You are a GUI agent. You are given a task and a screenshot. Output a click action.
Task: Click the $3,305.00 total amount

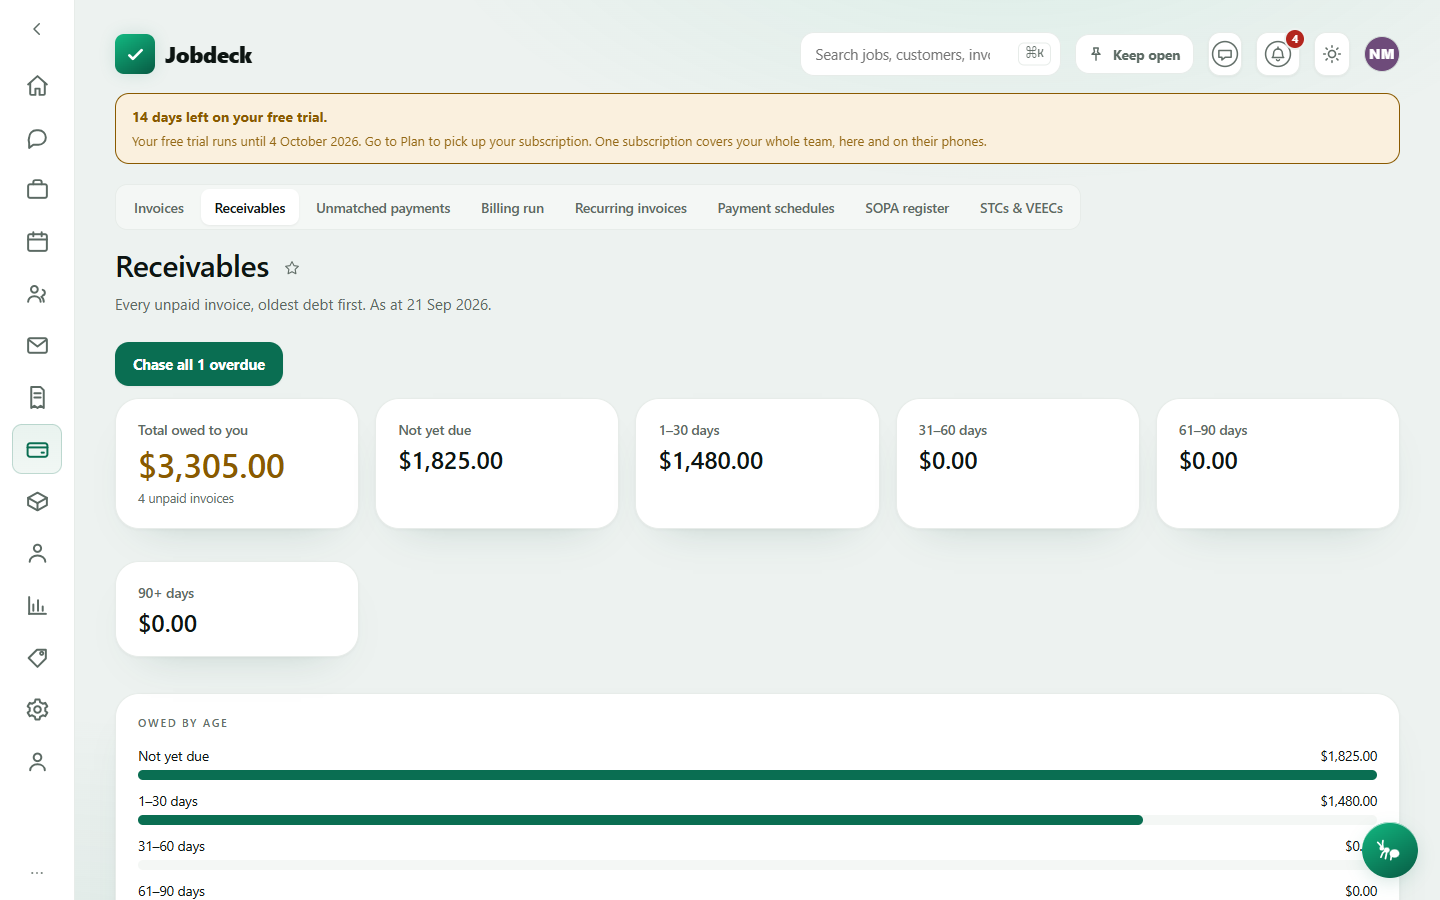pyautogui.click(x=211, y=466)
